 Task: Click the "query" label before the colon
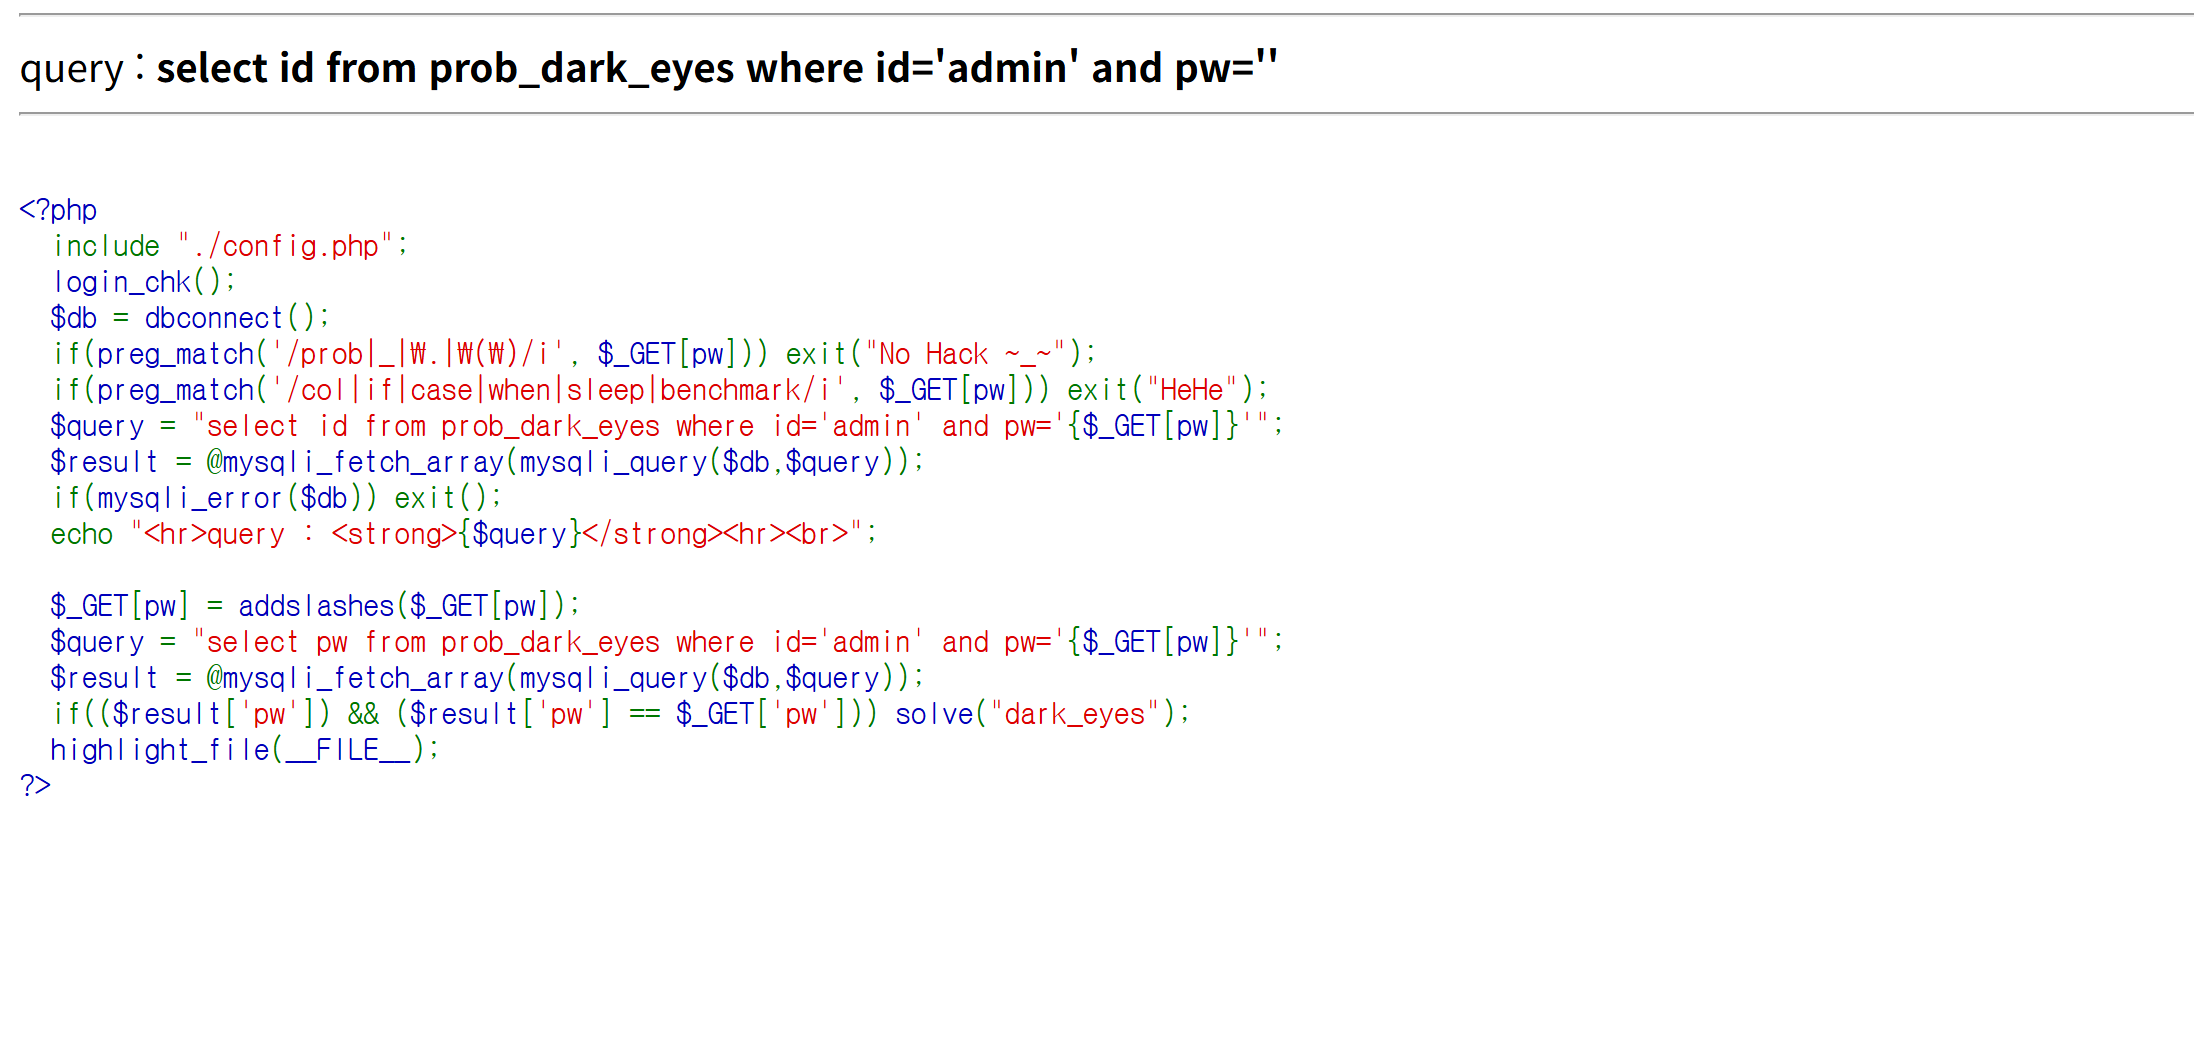[71, 69]
